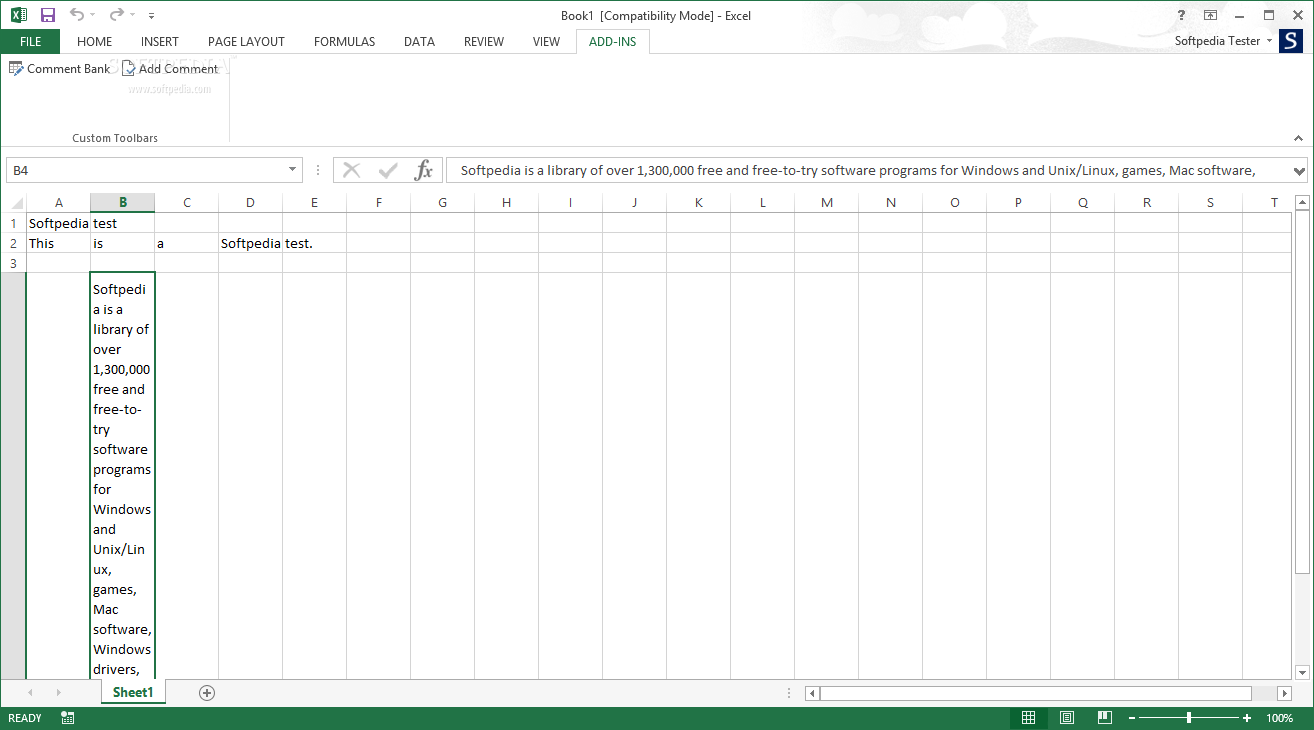The height and width of the screenshot is (730, 1314).
Task: Open Ribbon Display Options
Action: (1210, 15)
